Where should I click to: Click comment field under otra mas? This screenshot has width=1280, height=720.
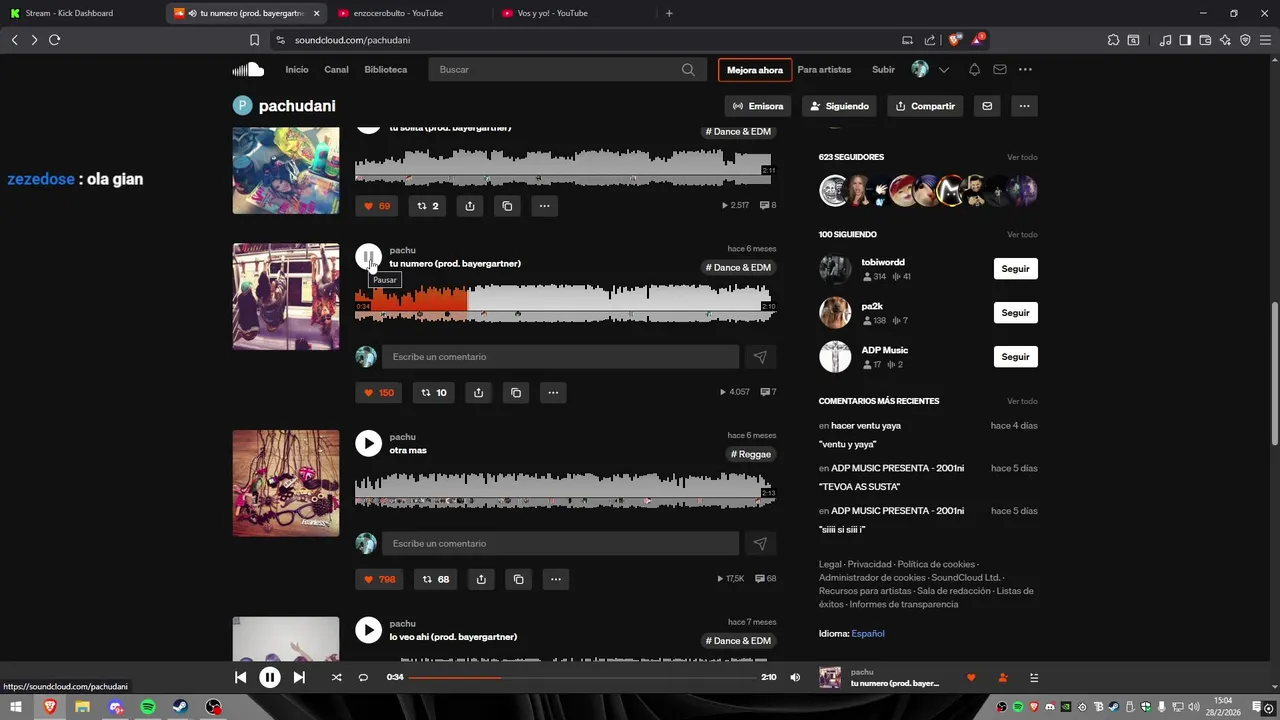tap(560, 544)
